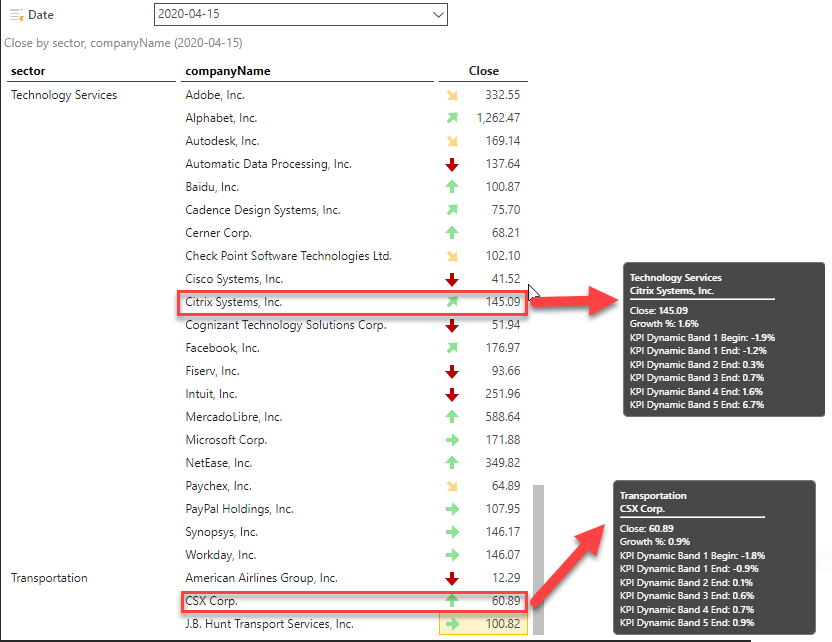Select the Baidu, Inc. company name
832x642 pixels.
click(212, 187)
